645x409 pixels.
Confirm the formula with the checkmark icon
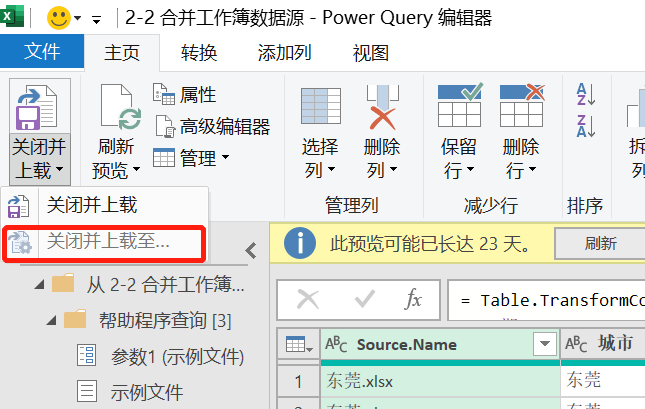(364, 300)
